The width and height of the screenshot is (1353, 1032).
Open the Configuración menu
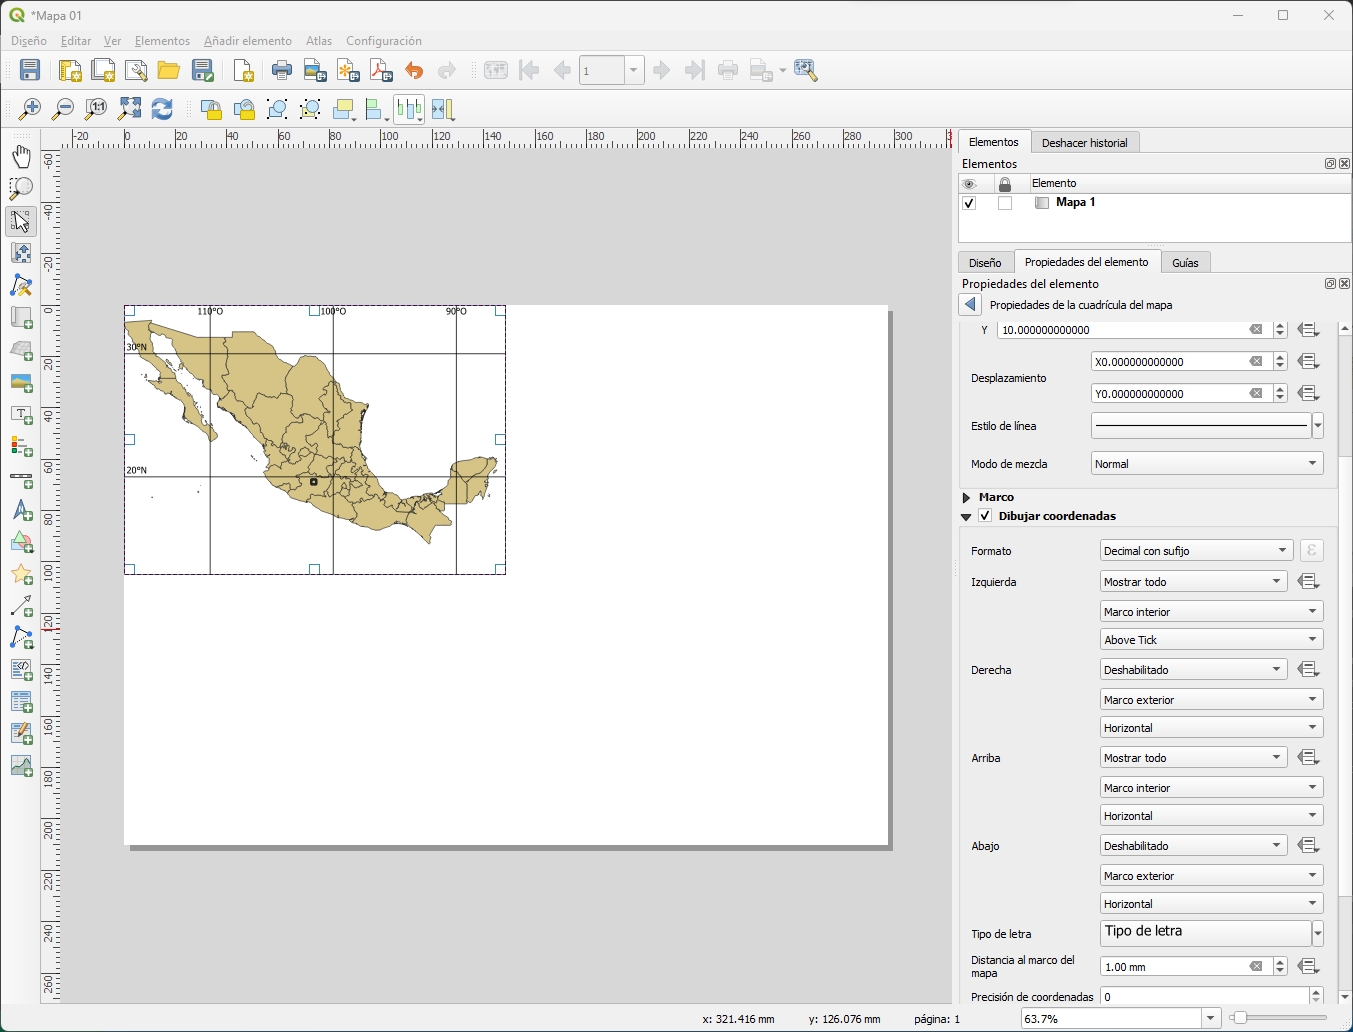pyautogui.click(x=384, y=41)
